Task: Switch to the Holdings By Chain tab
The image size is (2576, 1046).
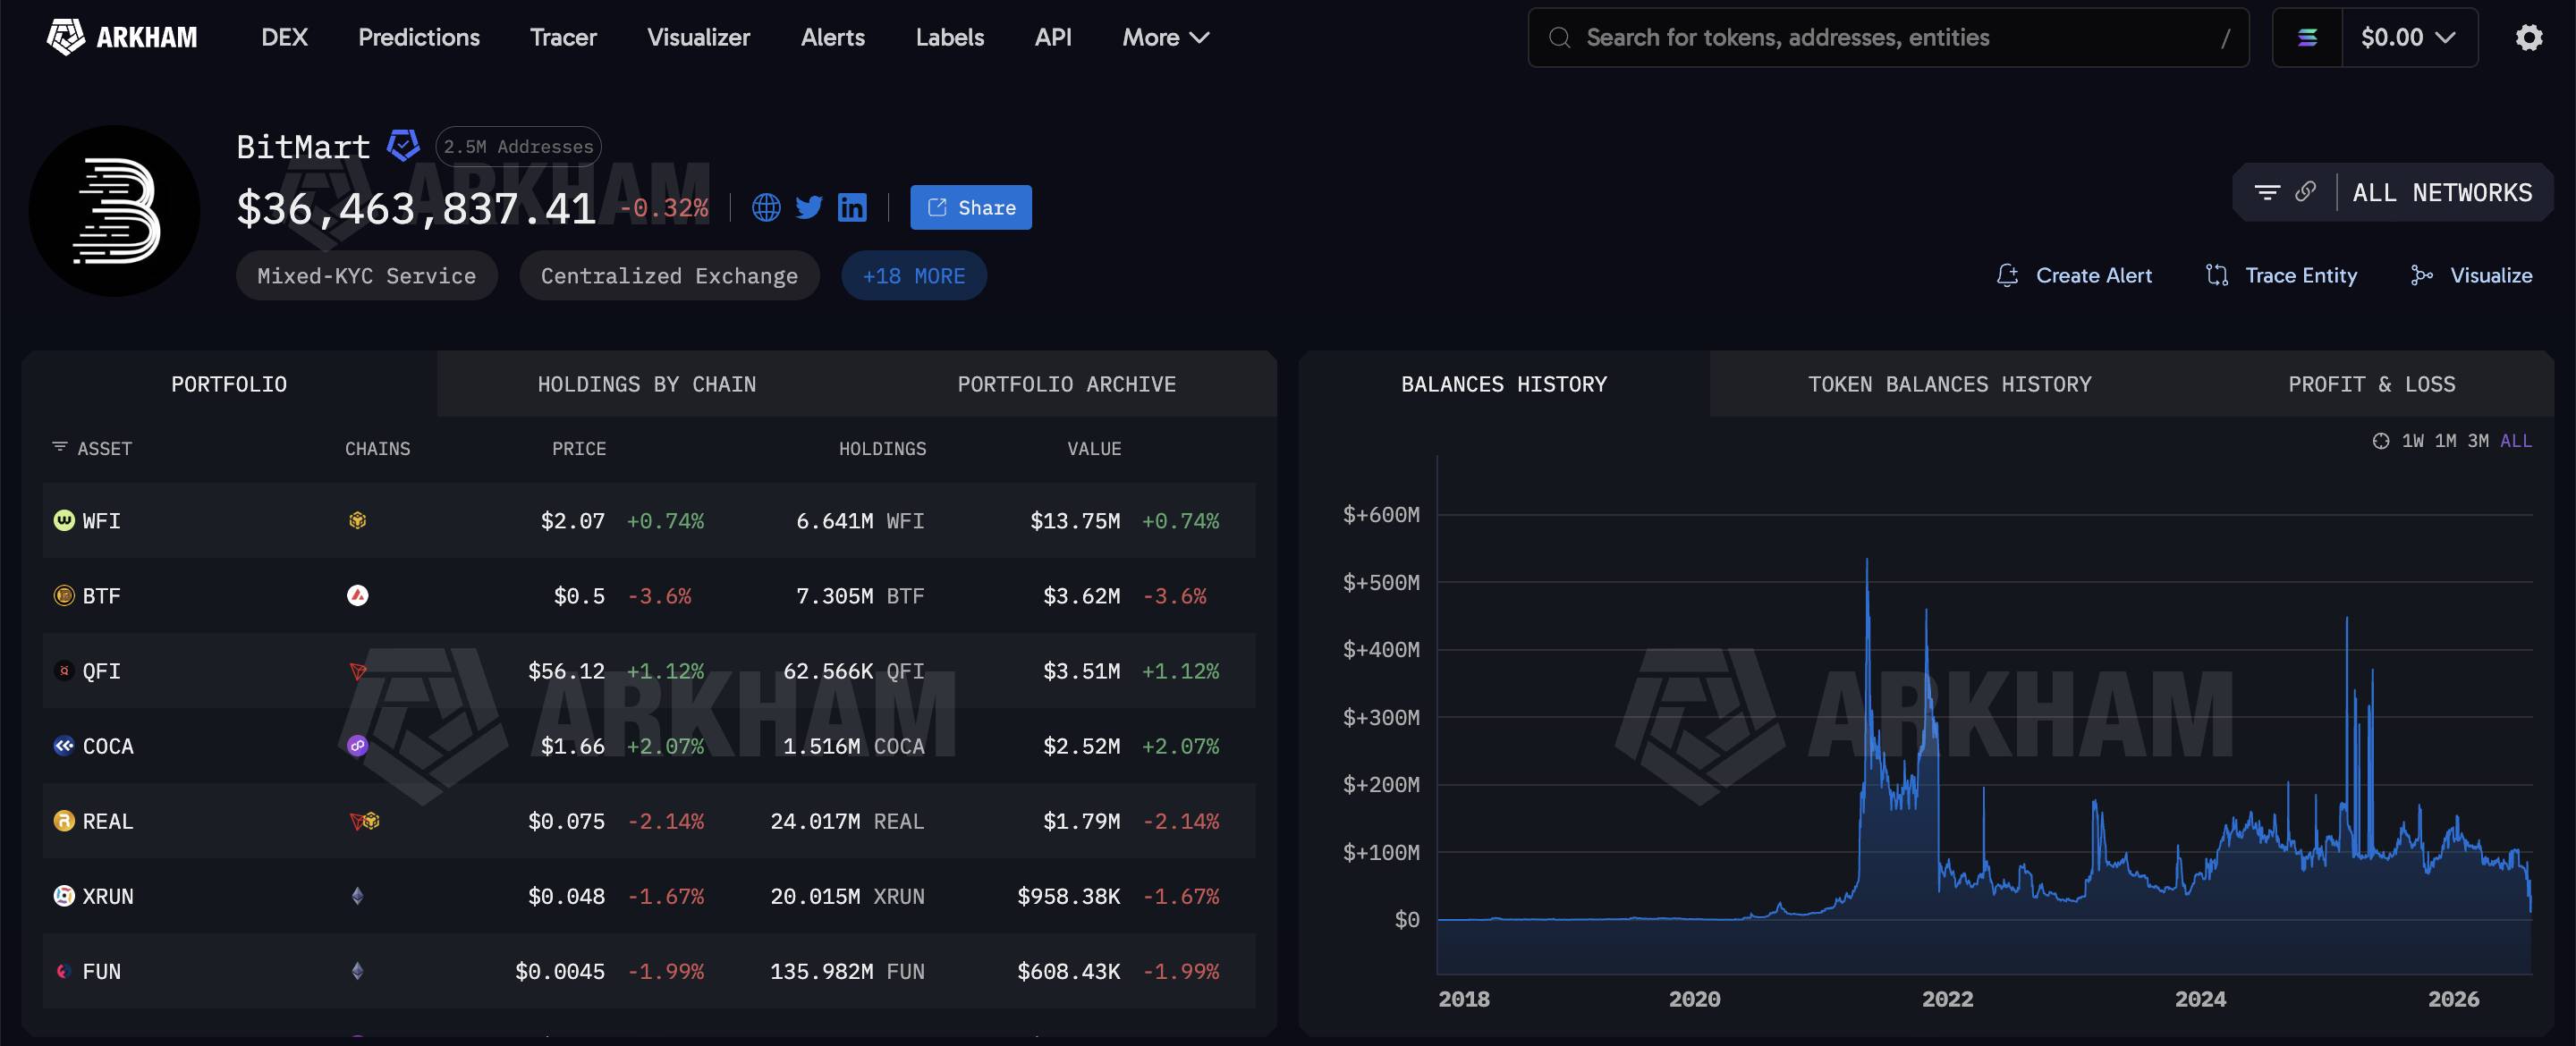Action: click(647, 384)
